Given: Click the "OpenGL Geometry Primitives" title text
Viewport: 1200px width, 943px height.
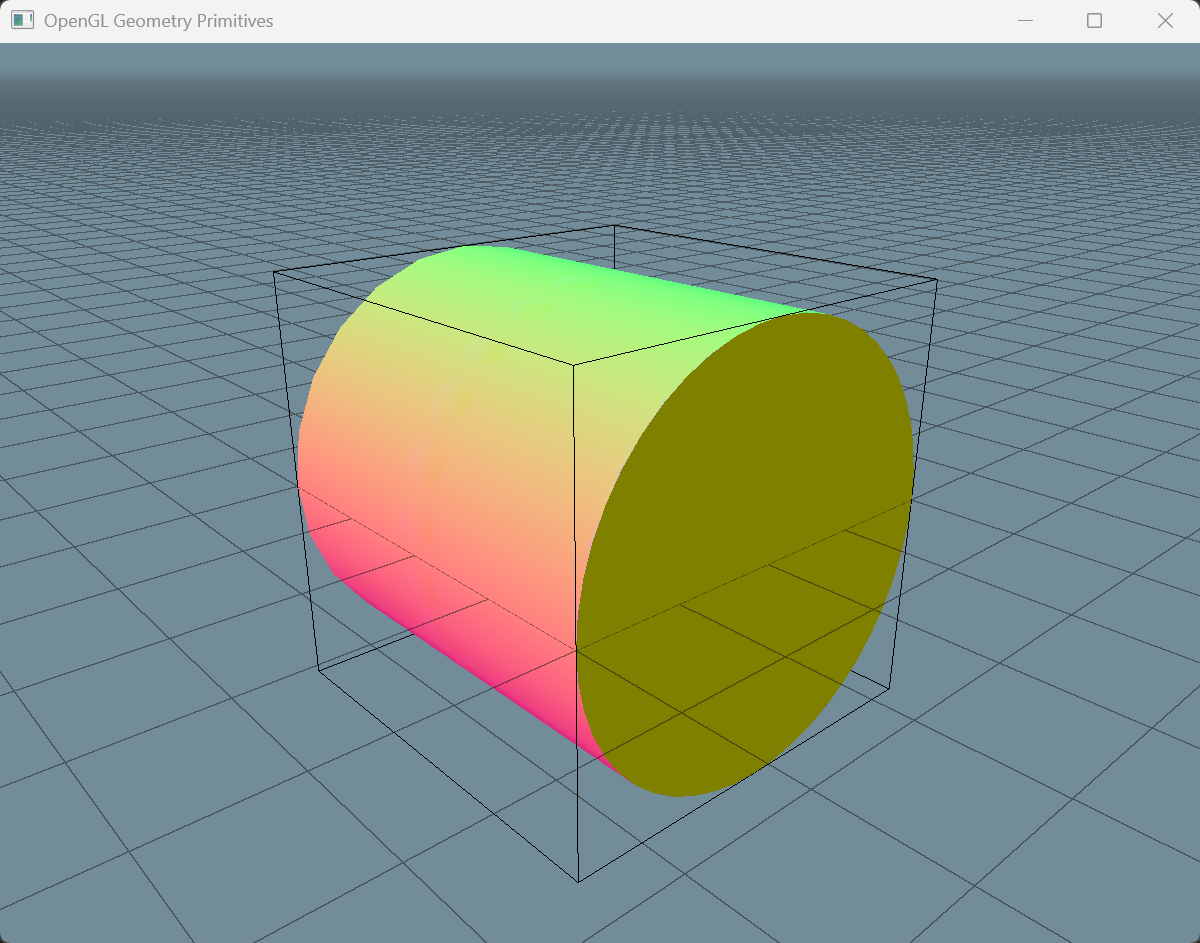Looking at the screenshot, I should coord(158,21).
